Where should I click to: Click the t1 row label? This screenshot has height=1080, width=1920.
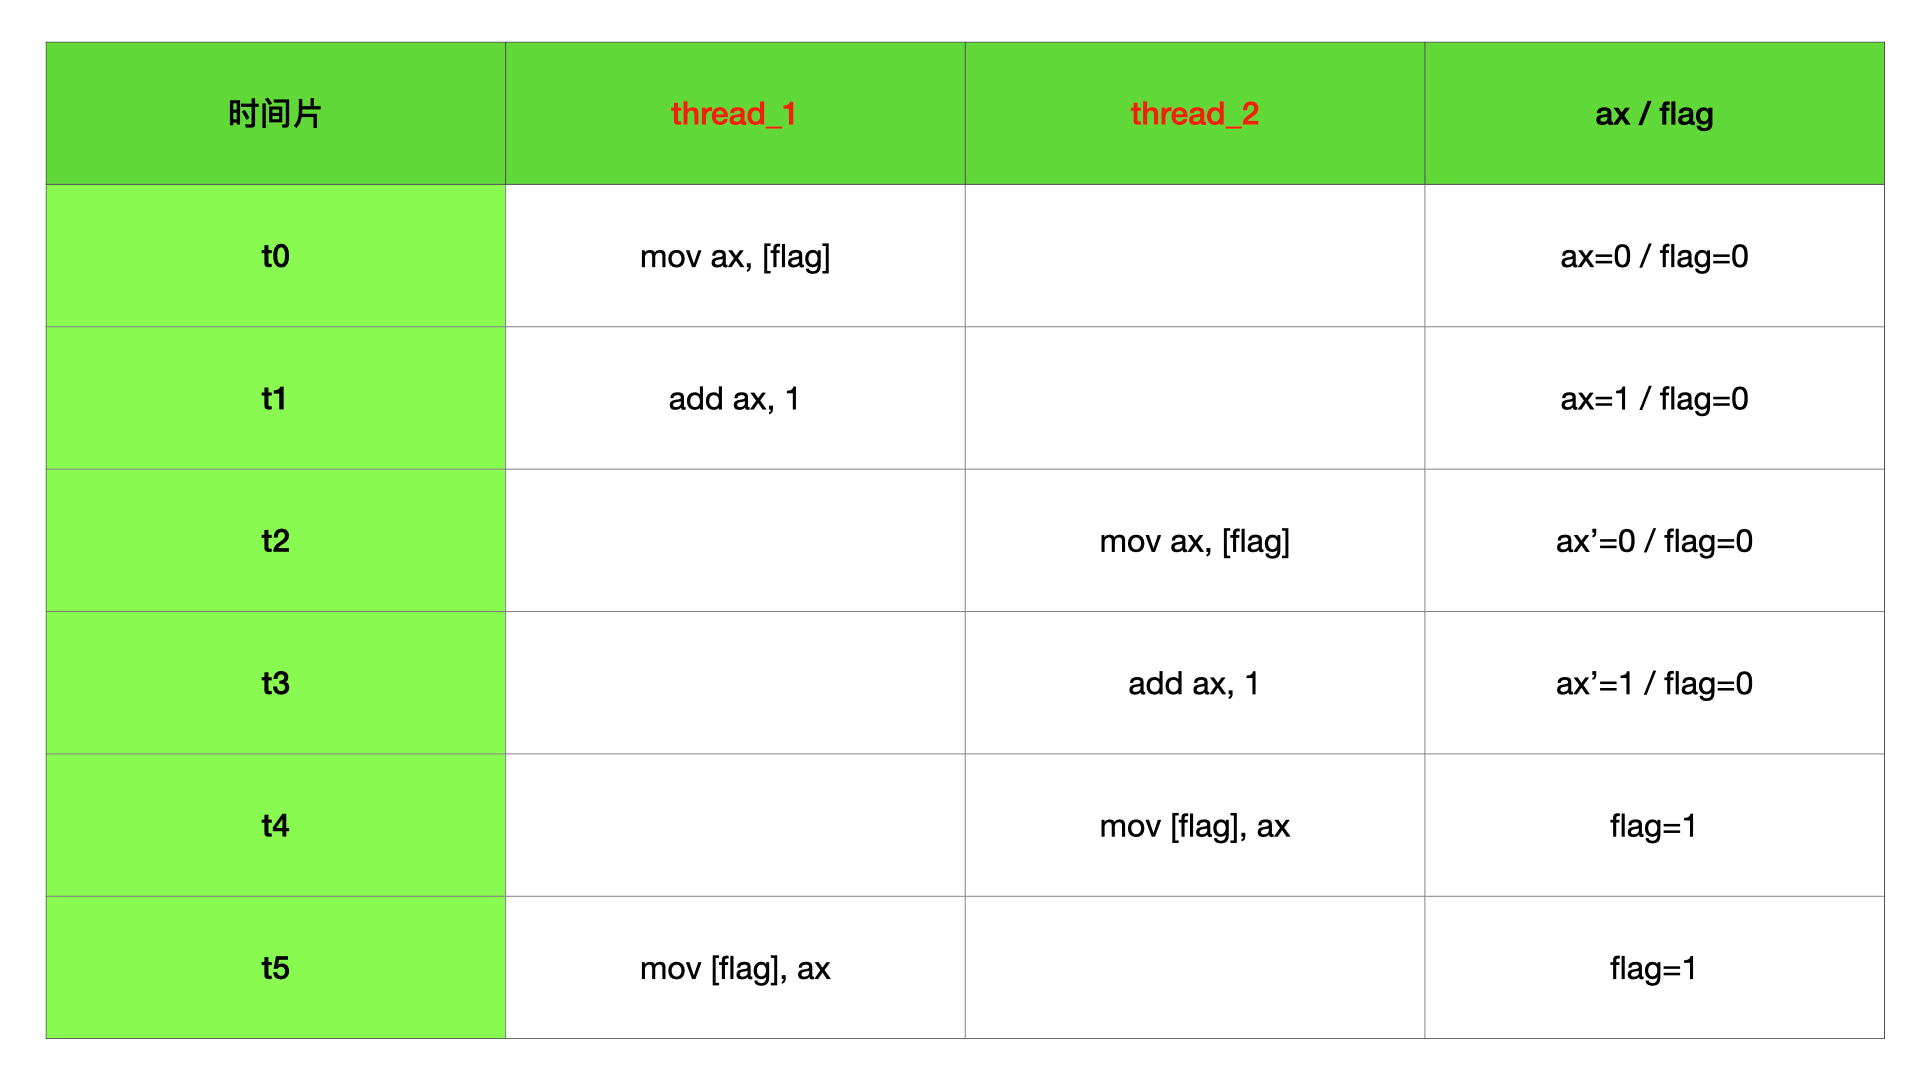coord(275,399)
